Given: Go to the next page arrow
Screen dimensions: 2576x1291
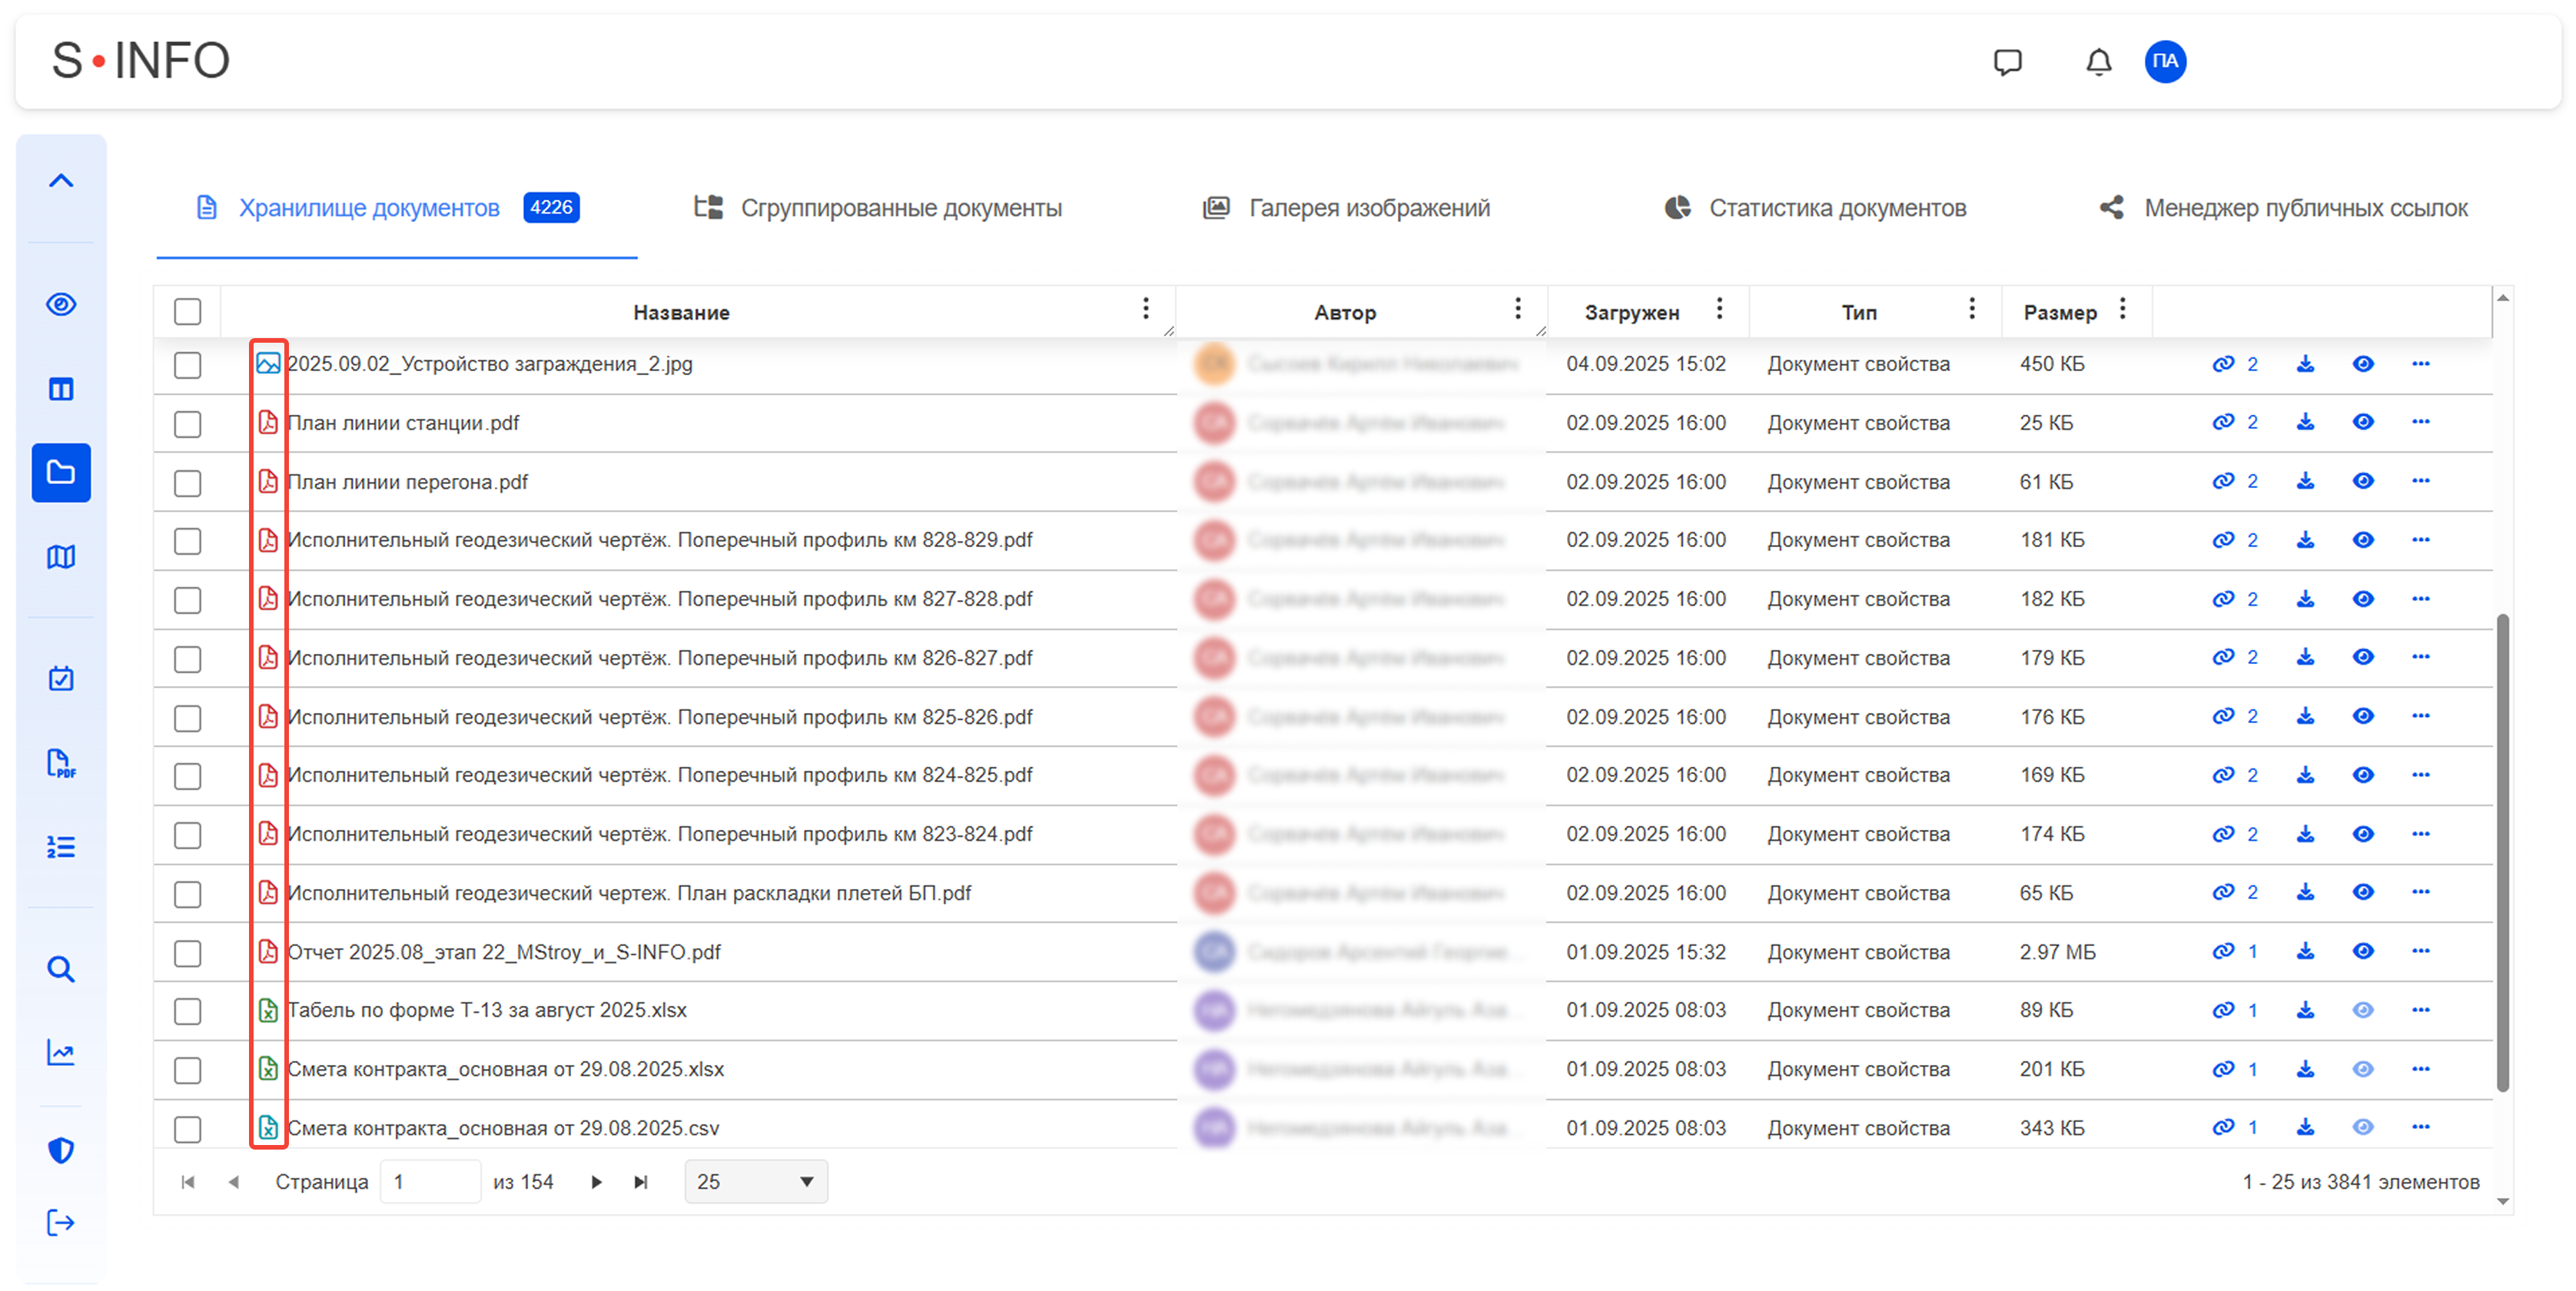Looking at the screenshot, I should 596,1182.
